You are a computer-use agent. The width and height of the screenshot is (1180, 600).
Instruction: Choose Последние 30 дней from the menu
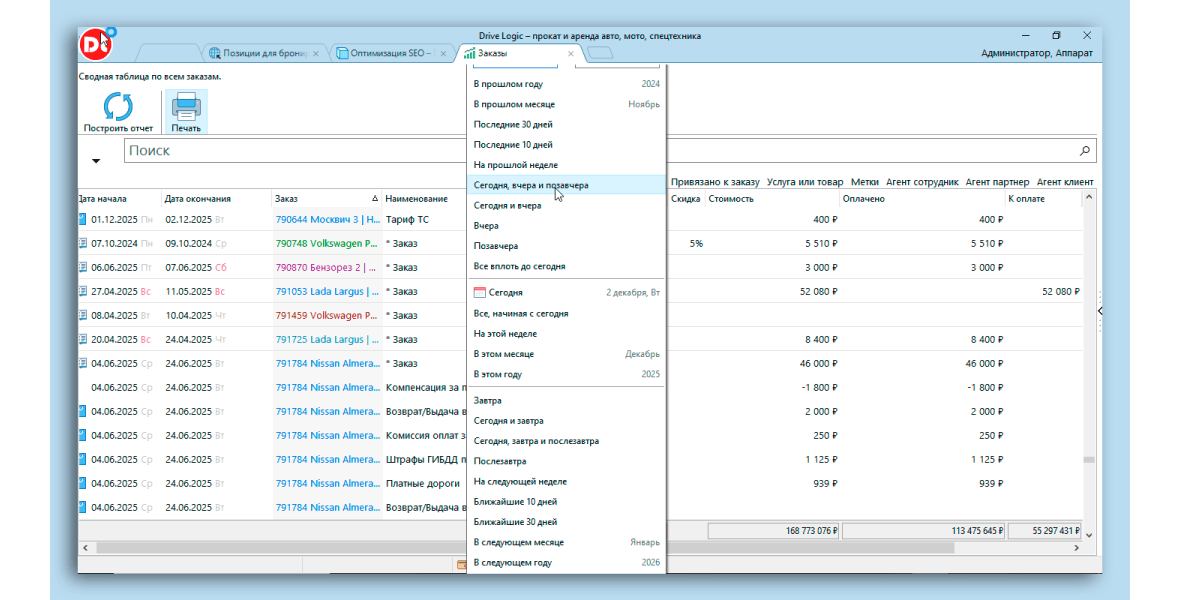pyautogui.click(x=513, y=125)
